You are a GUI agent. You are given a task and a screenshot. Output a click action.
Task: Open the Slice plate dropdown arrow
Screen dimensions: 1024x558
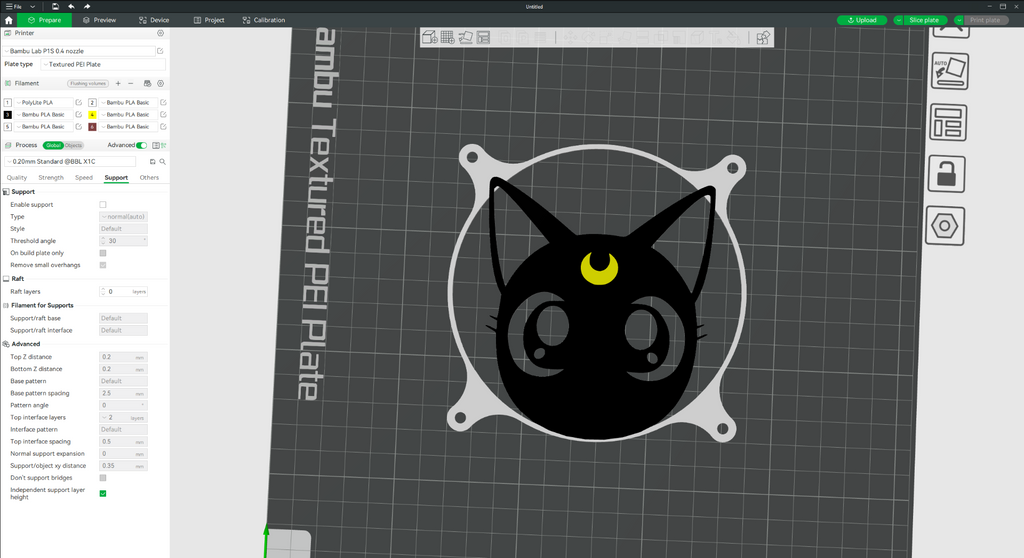(899, 20)
